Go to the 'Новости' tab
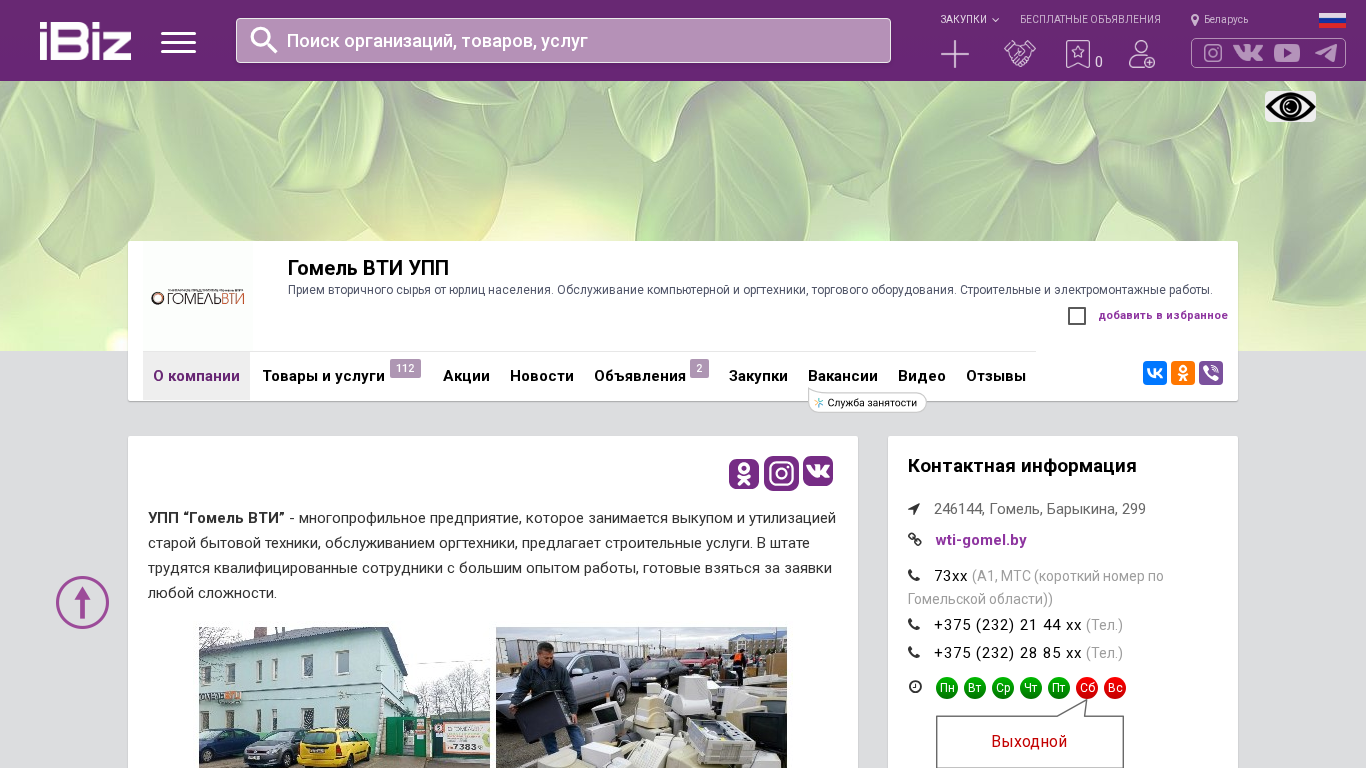The image size is (1366, 768). point(542,376)
